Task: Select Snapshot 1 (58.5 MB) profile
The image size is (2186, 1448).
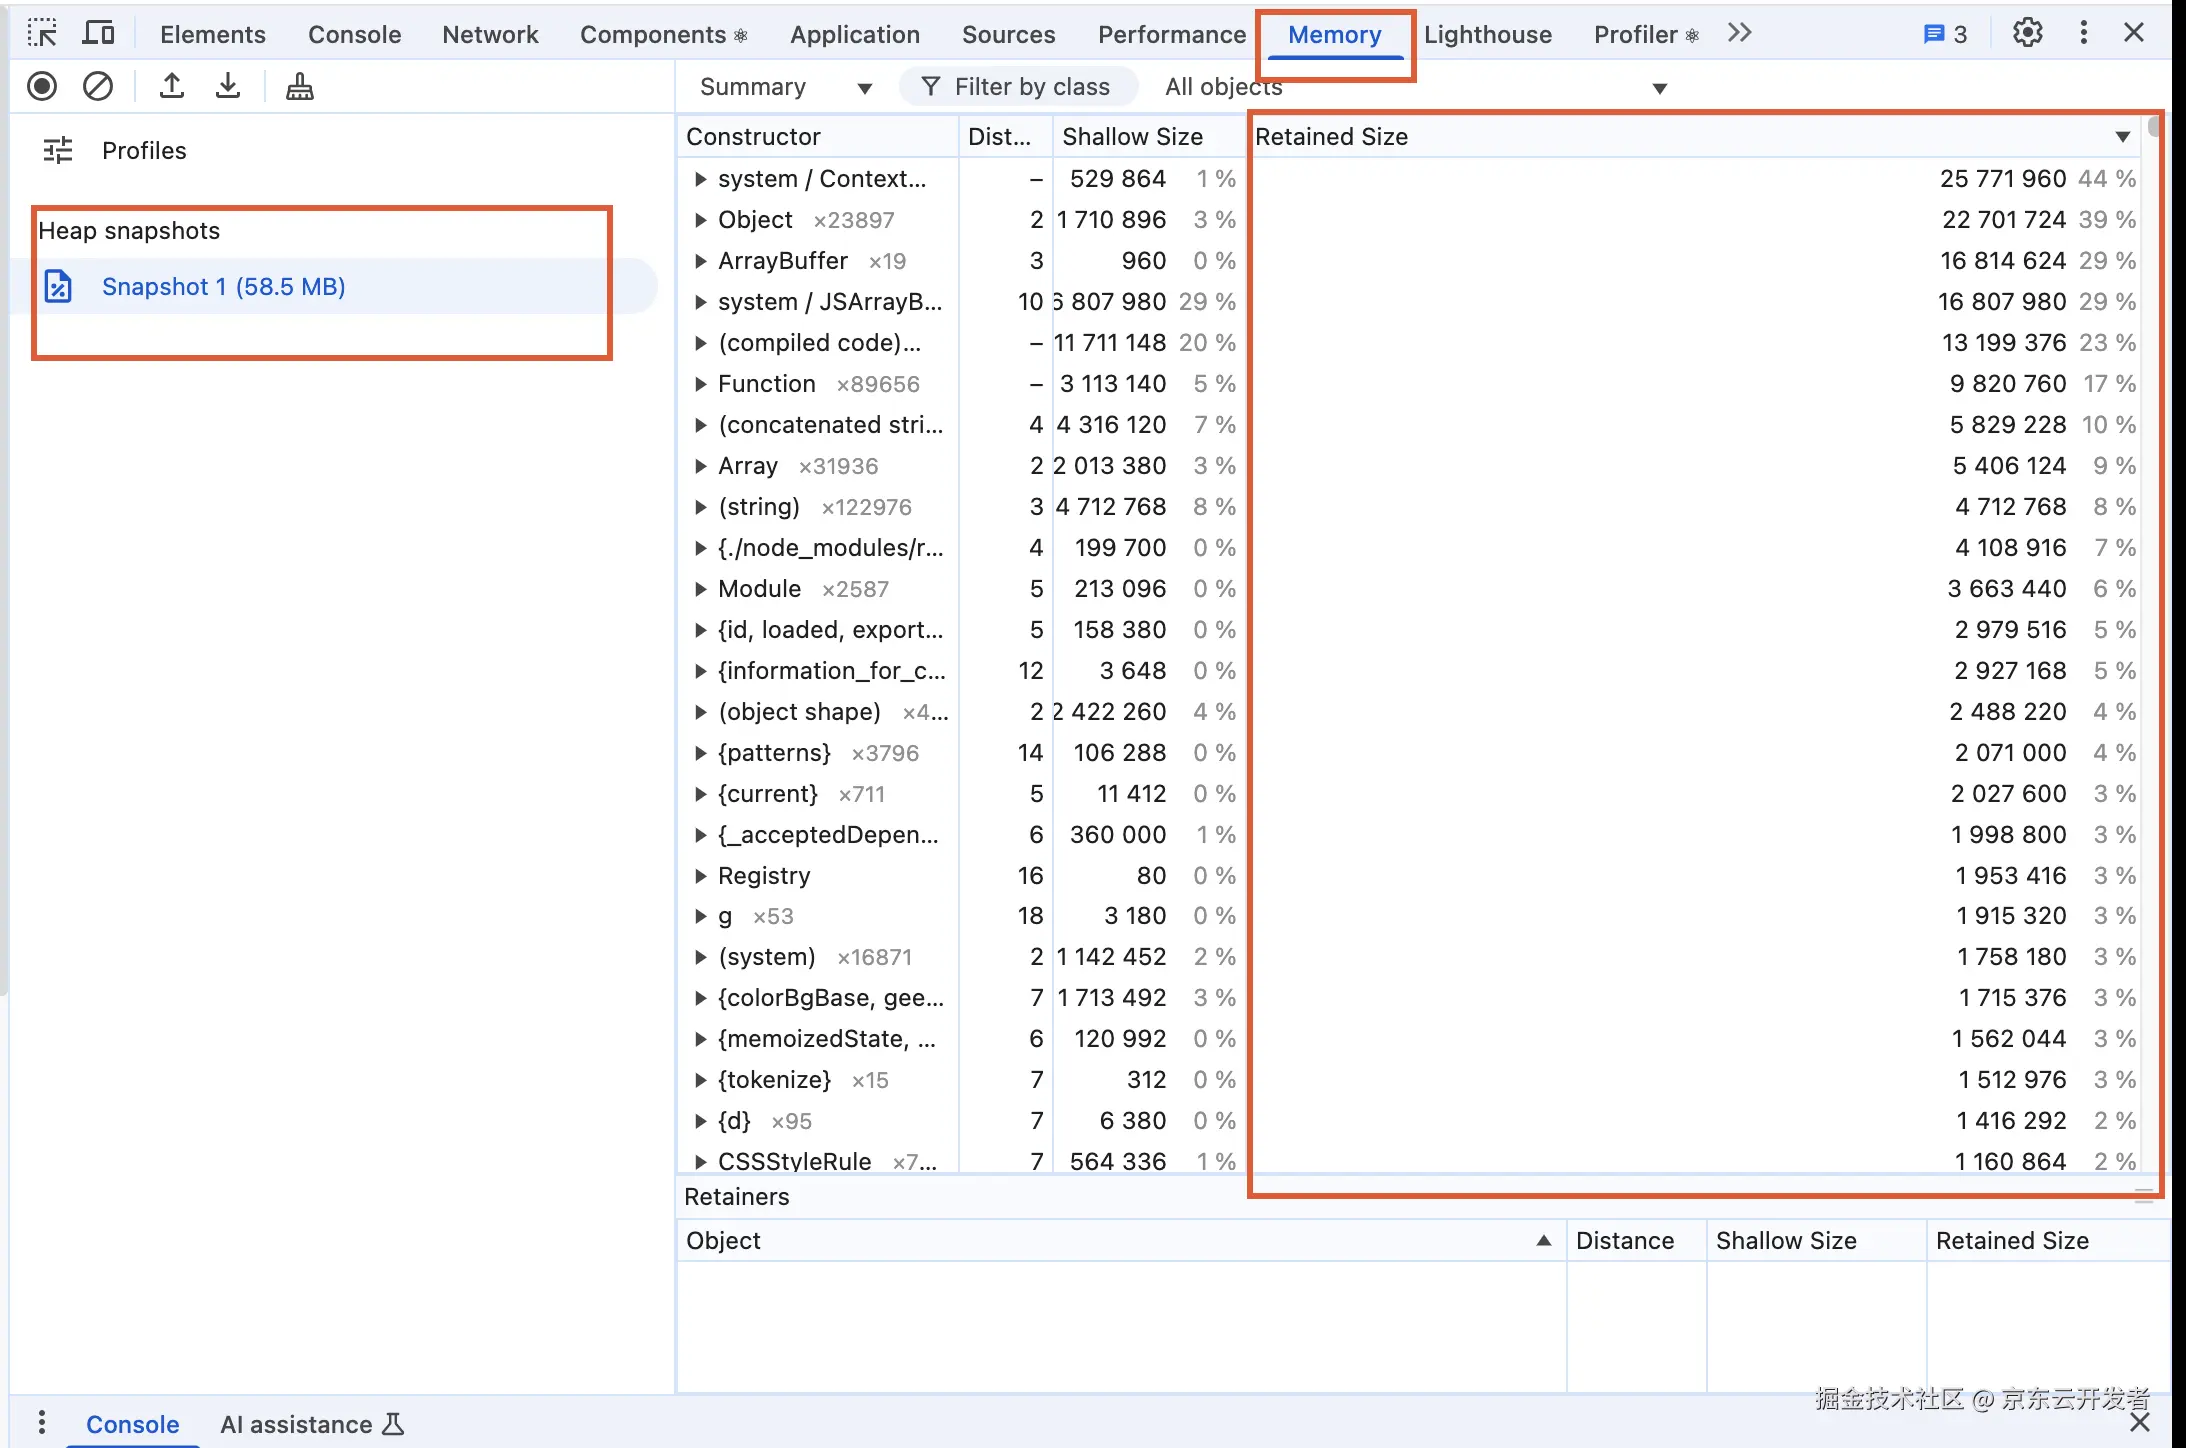Action: point(223,287)
